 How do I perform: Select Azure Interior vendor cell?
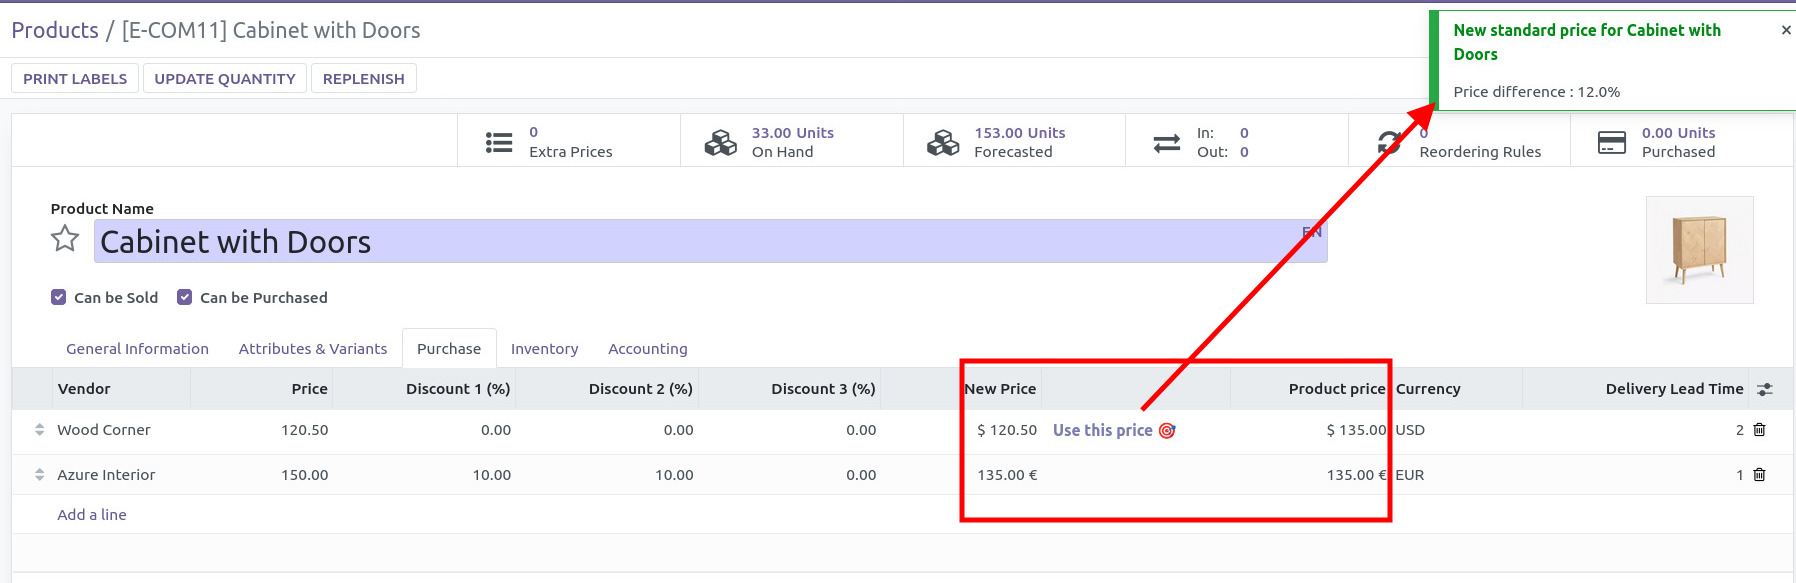click(x=121, y=475)
